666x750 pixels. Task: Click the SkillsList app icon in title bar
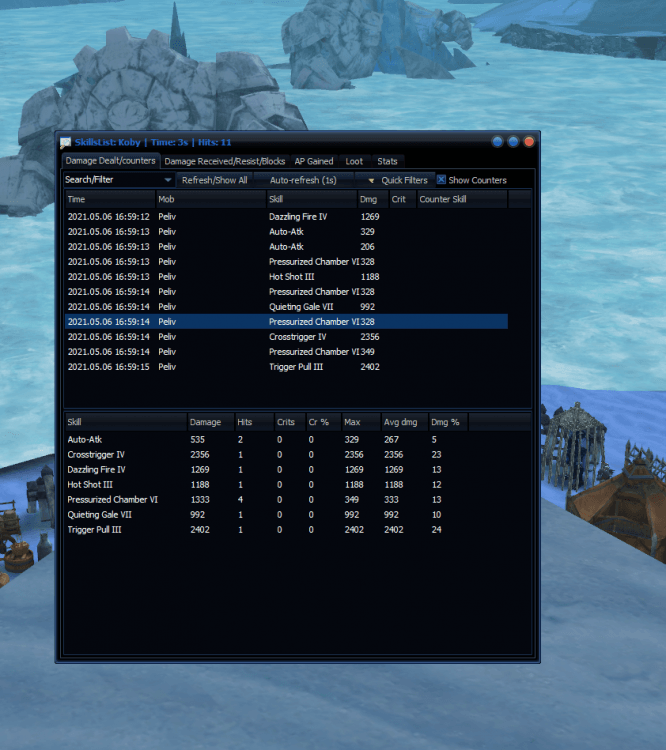66,142
